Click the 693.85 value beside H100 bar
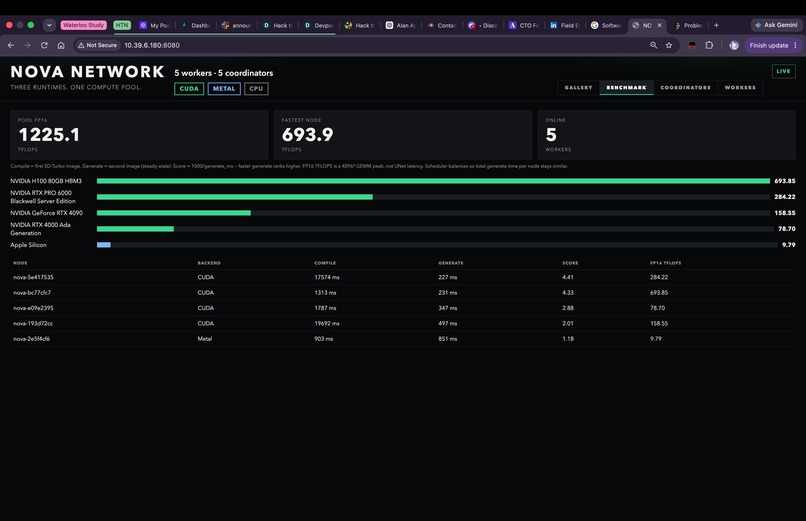This screenshot has width=806, height=521. (785, 181)
